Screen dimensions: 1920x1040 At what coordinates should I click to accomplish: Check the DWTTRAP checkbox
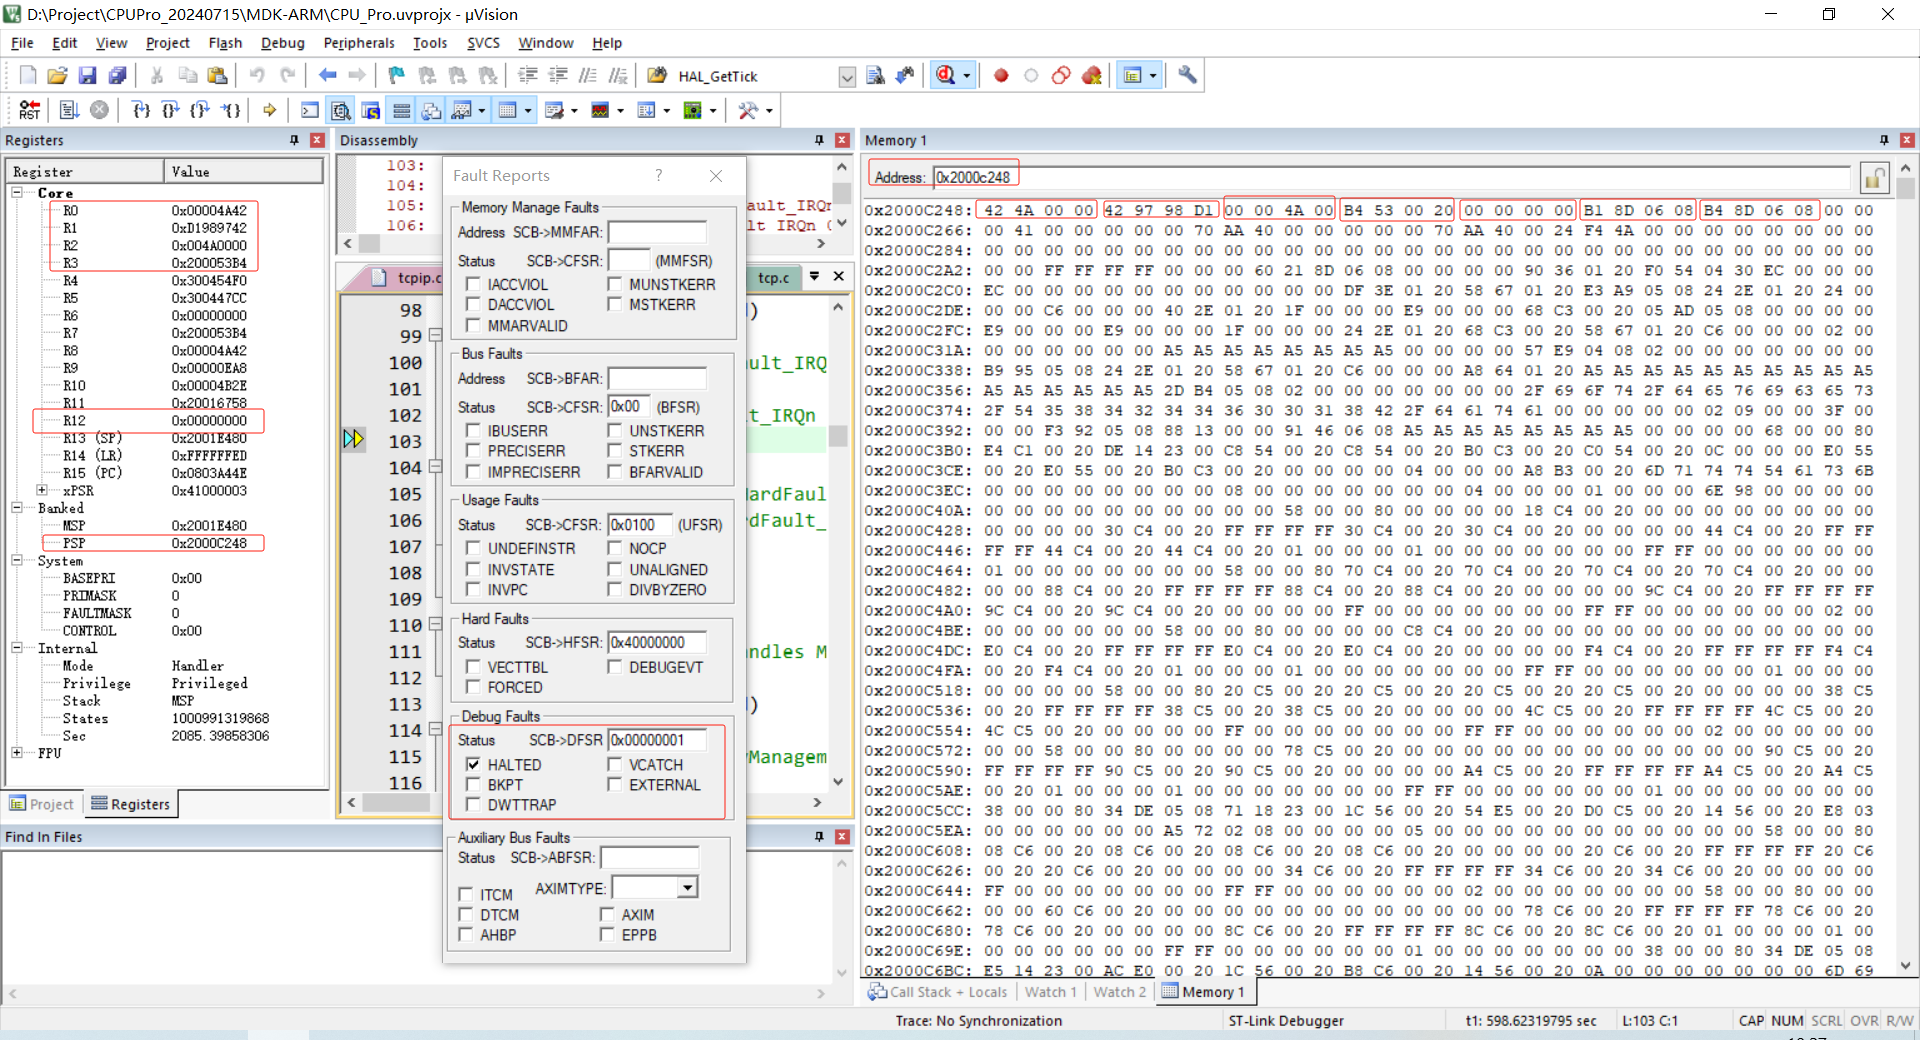pos(473,805)
